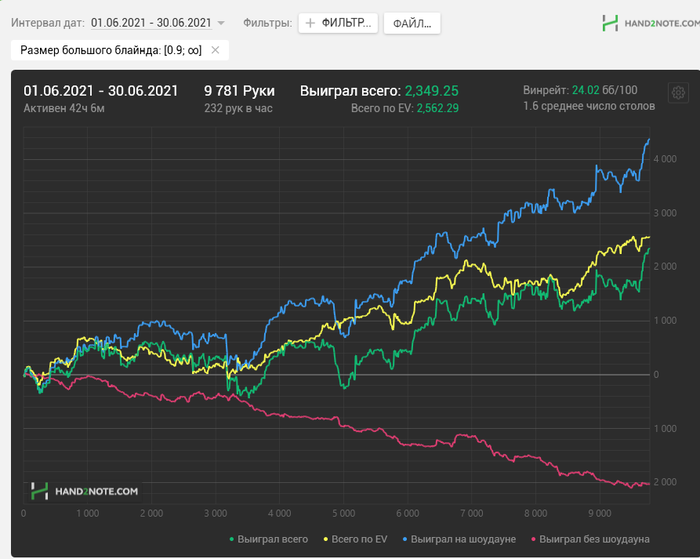Click the Интервал дат label

click(48, 23)
